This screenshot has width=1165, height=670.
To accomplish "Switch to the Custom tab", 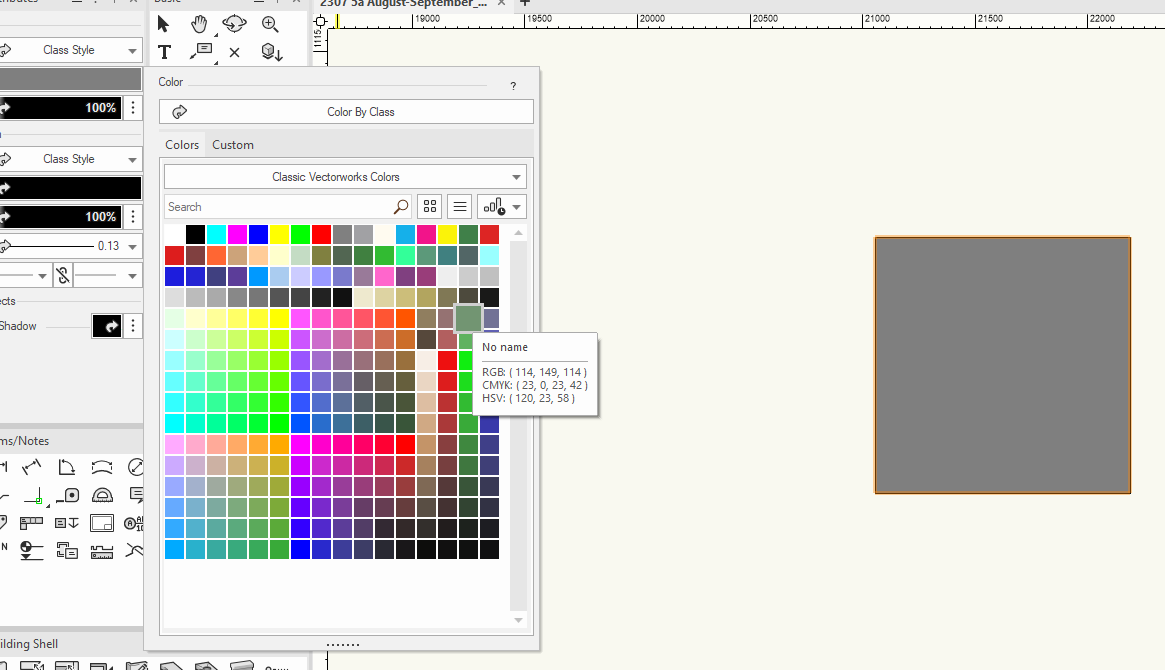I will pos(233,144).
